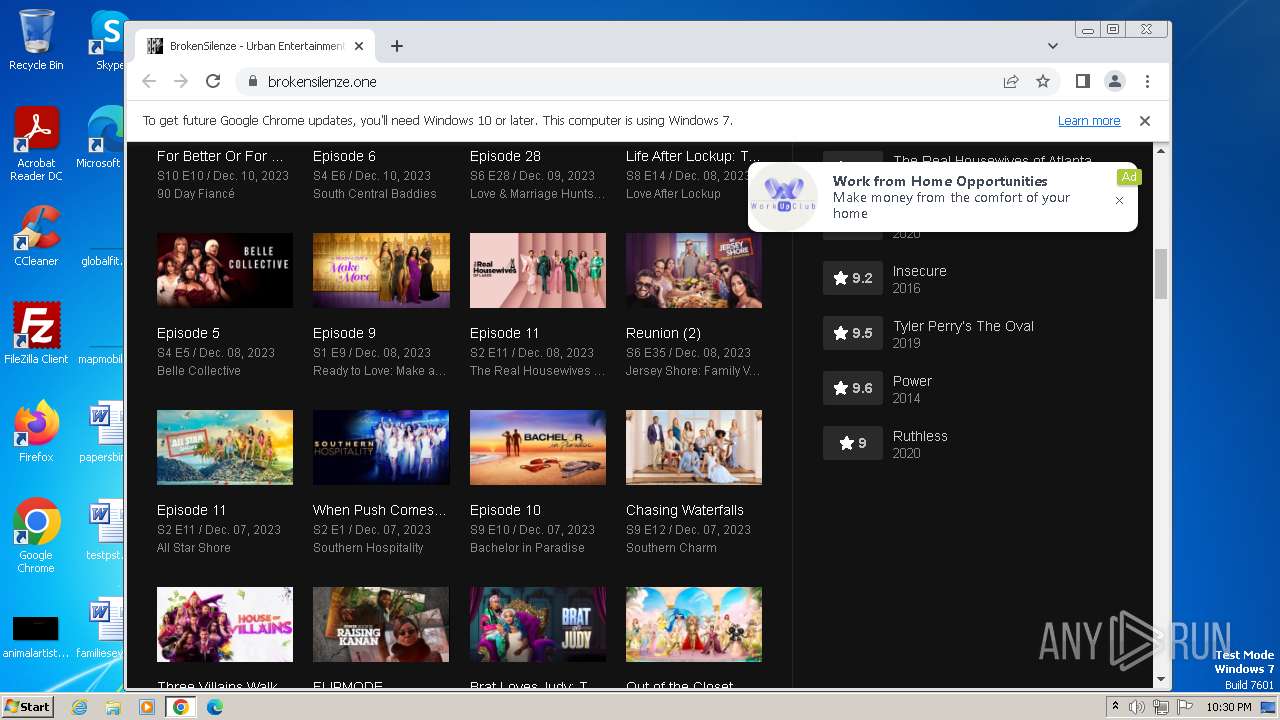
Task: Open the Jersey Shore thumbnail
Action: pos(694,270)
